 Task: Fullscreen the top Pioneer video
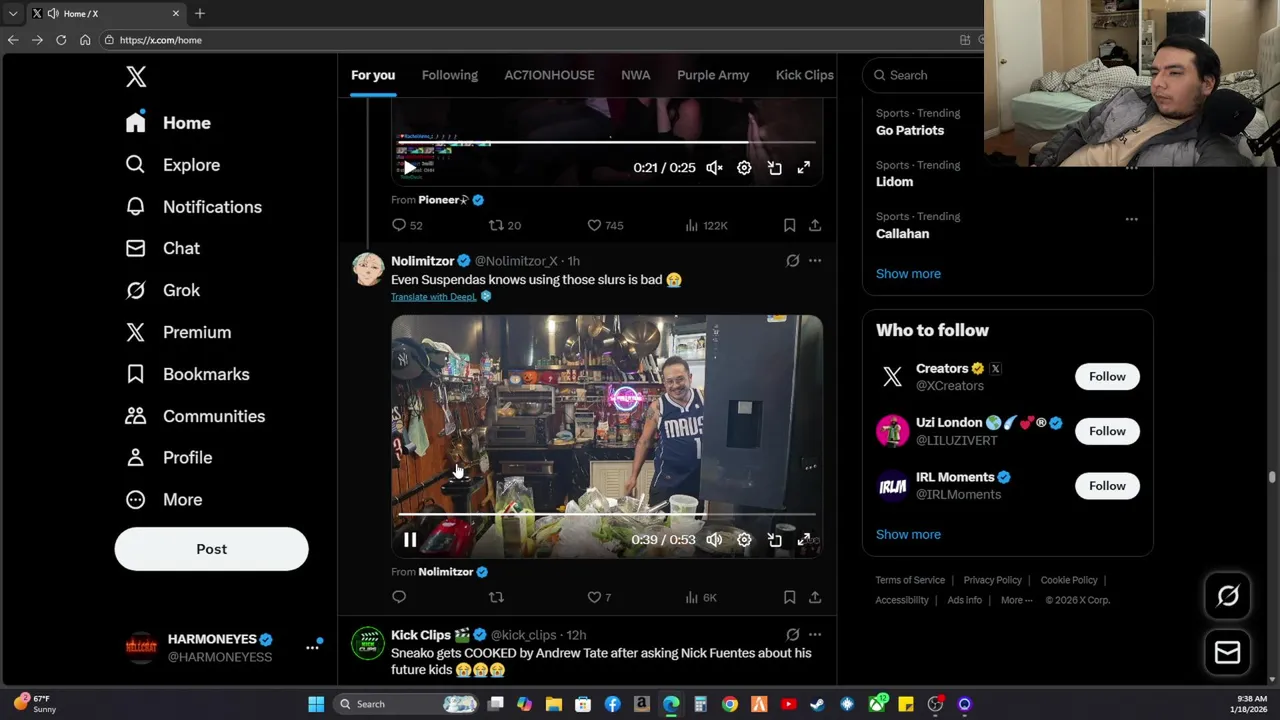[x=804, y=168]
